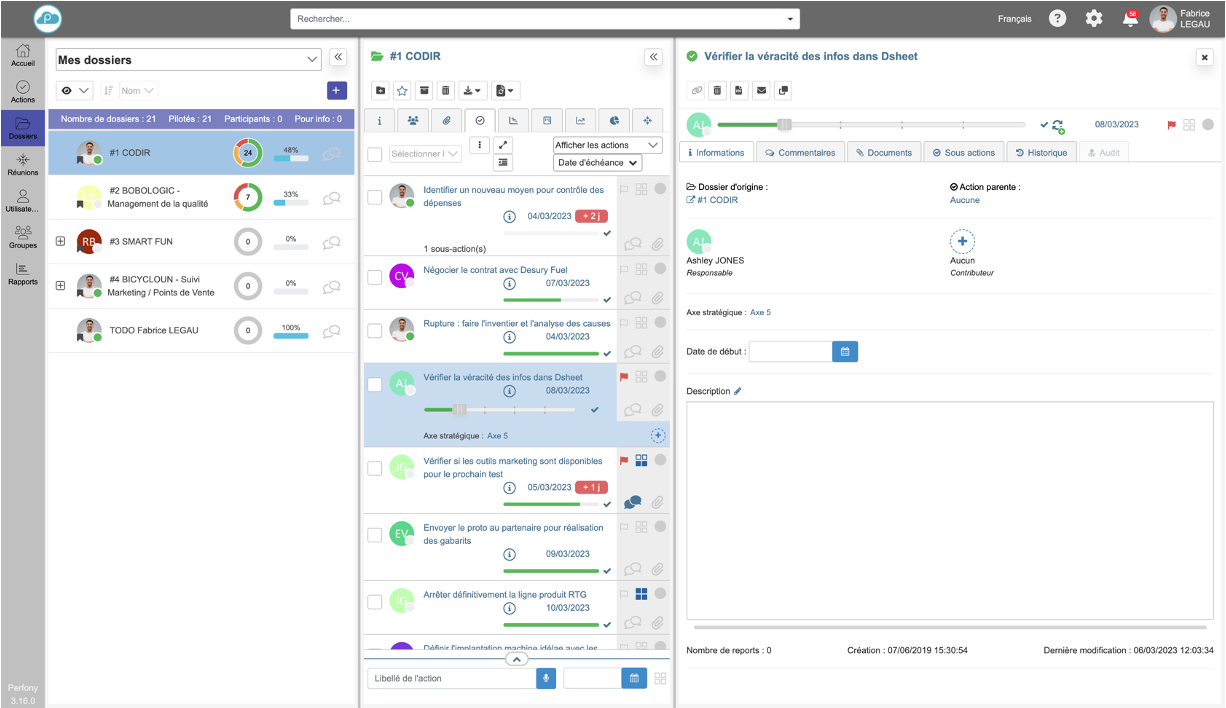Expand the #3 SMART FUN folder tree
This screenshot has height=708, width=1226.
coord(60,241)
